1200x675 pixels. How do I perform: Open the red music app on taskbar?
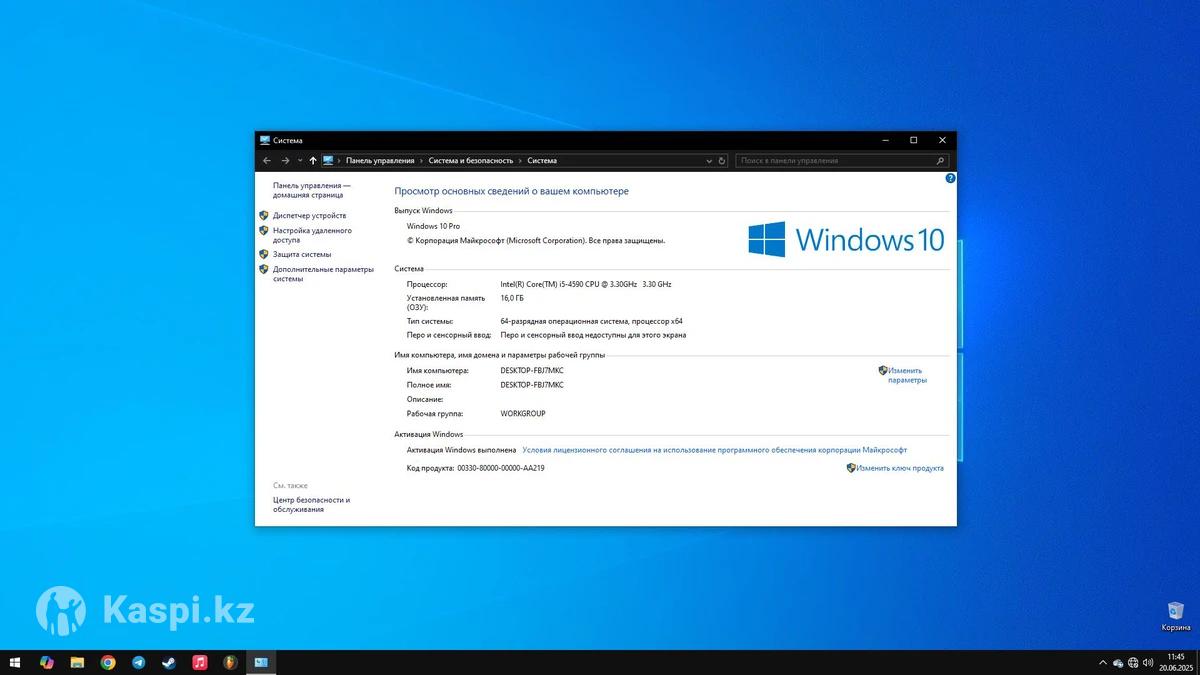[200, 662]
